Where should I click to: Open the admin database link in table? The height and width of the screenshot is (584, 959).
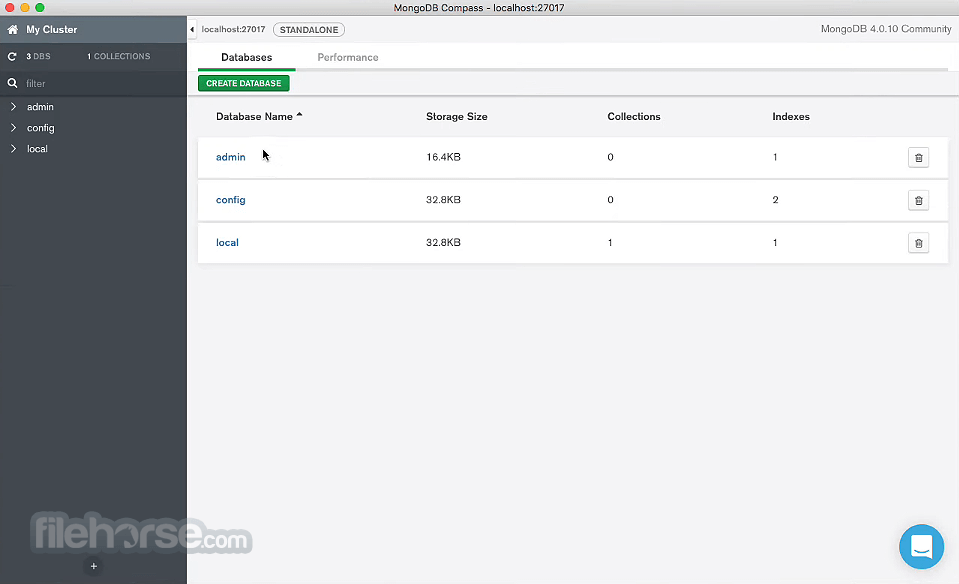click(231, 157)
